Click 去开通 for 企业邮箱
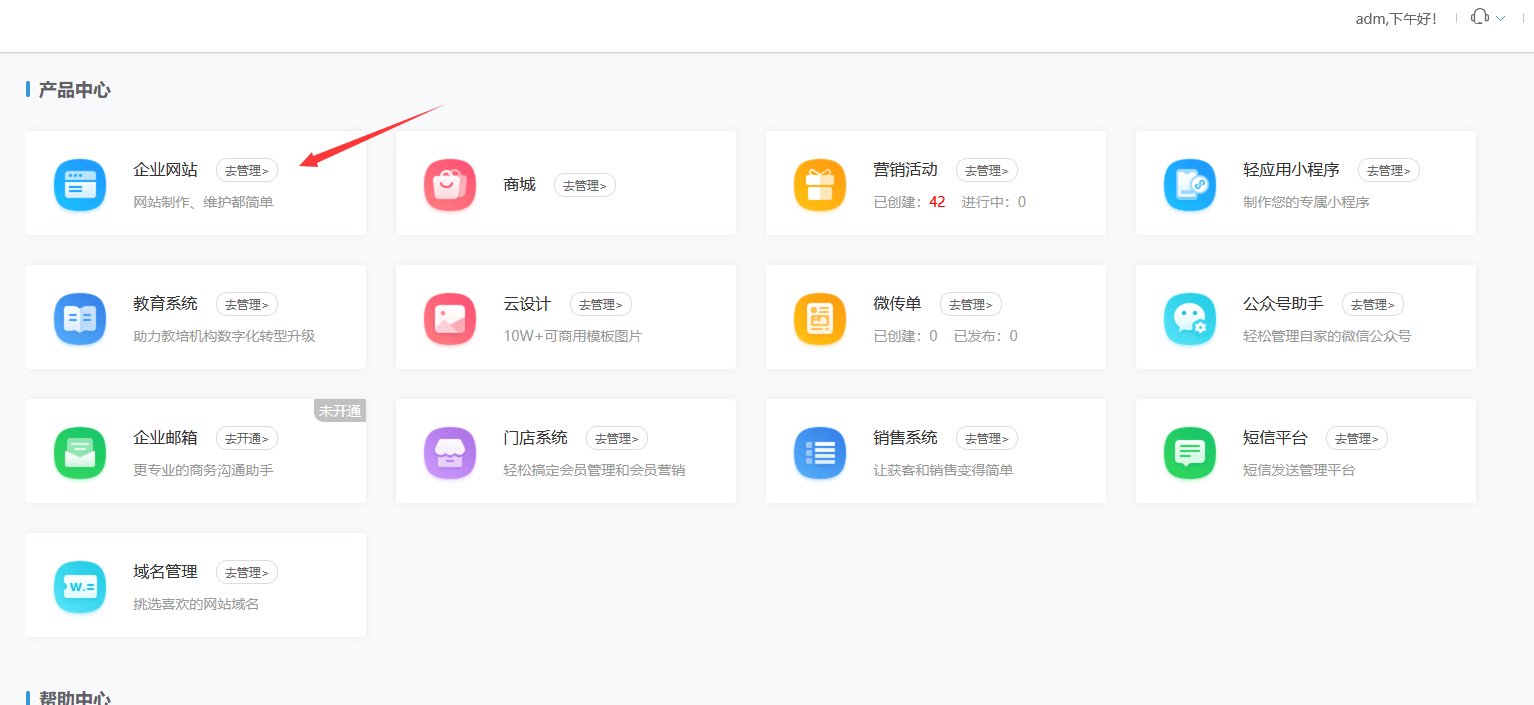The image size is (1534, 705). click(246, 438)
